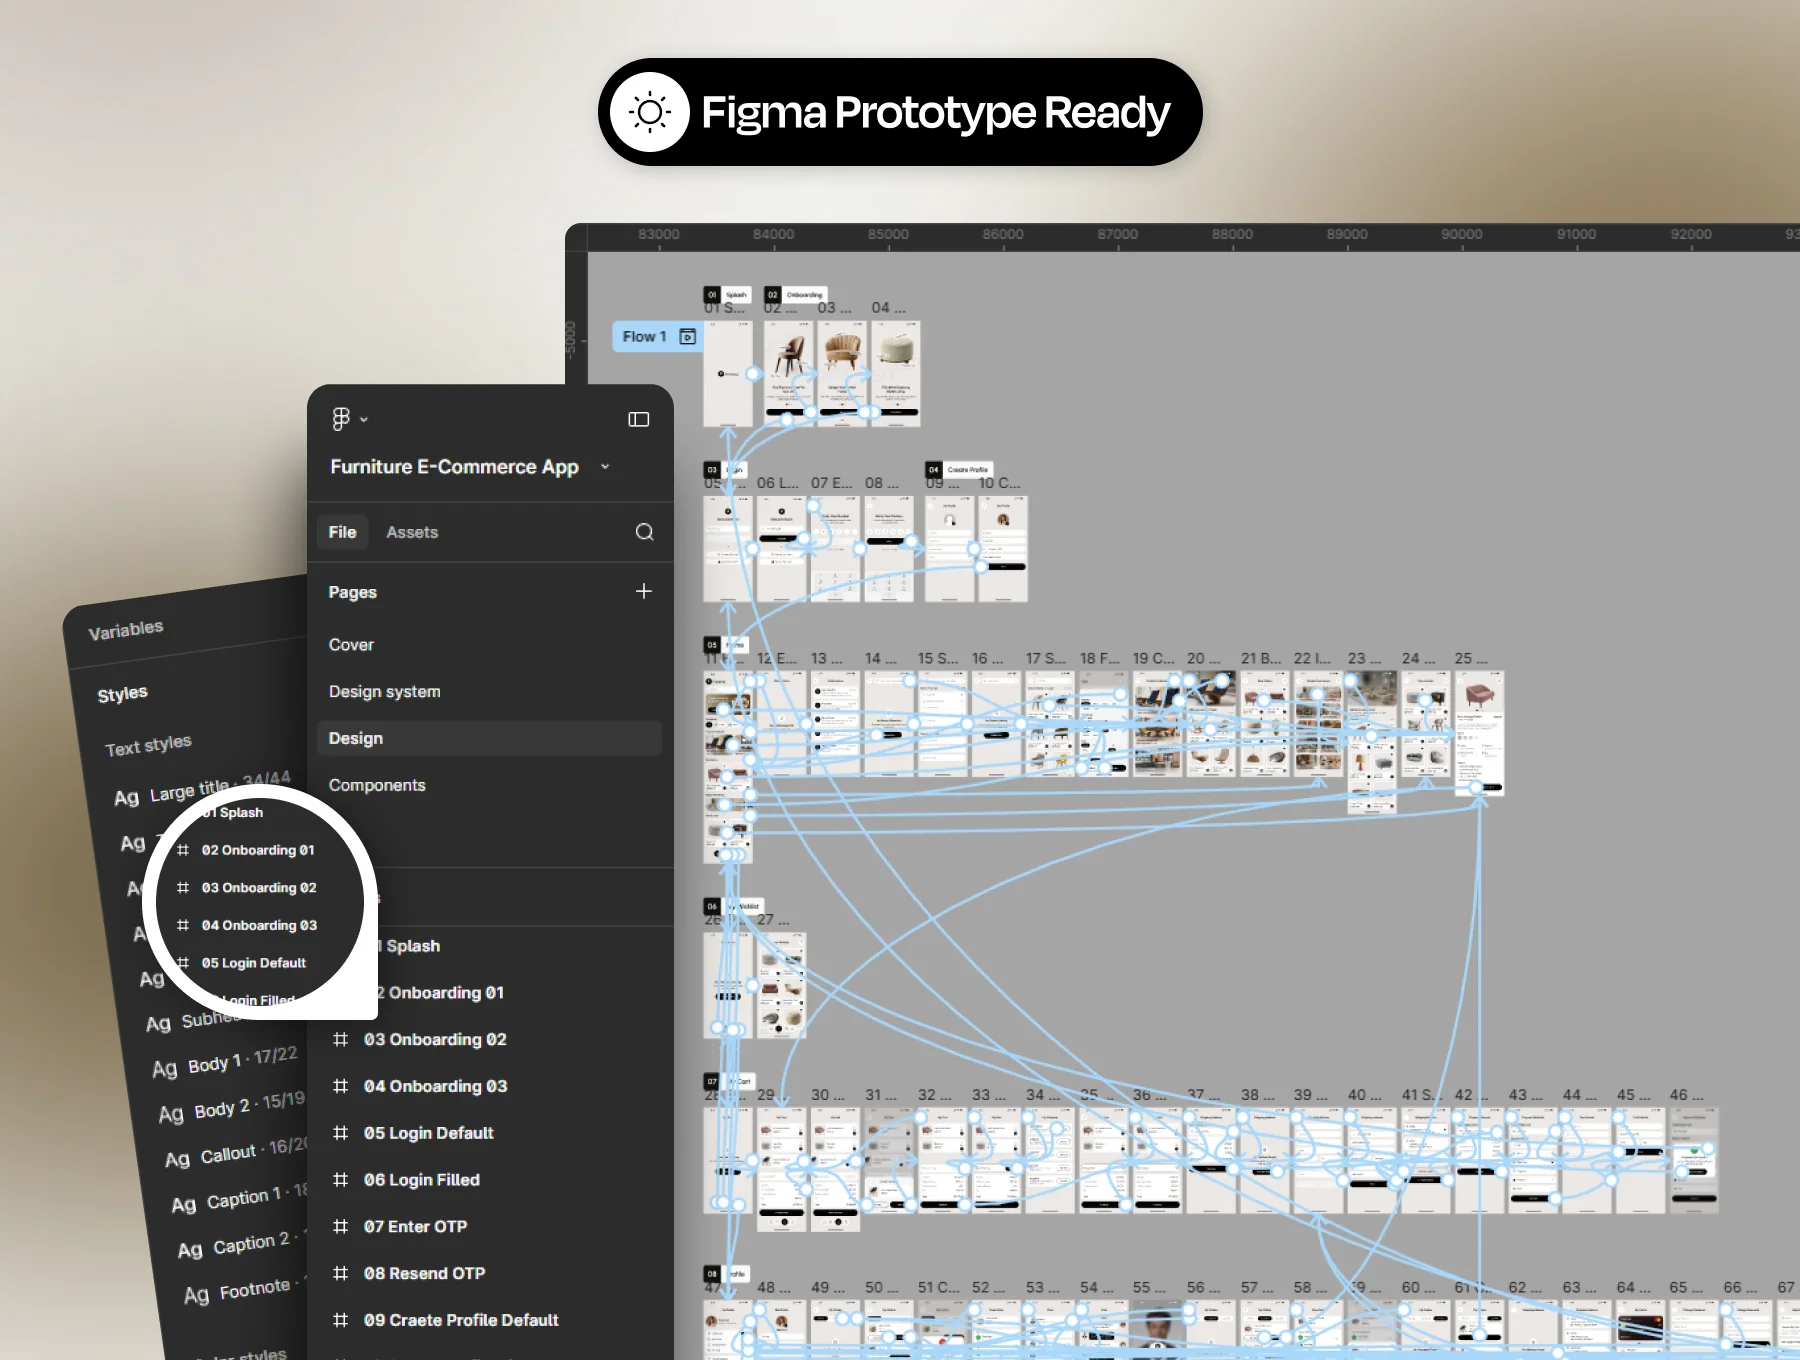Click the 01 Splash section label on canvas

coord(727,295)
